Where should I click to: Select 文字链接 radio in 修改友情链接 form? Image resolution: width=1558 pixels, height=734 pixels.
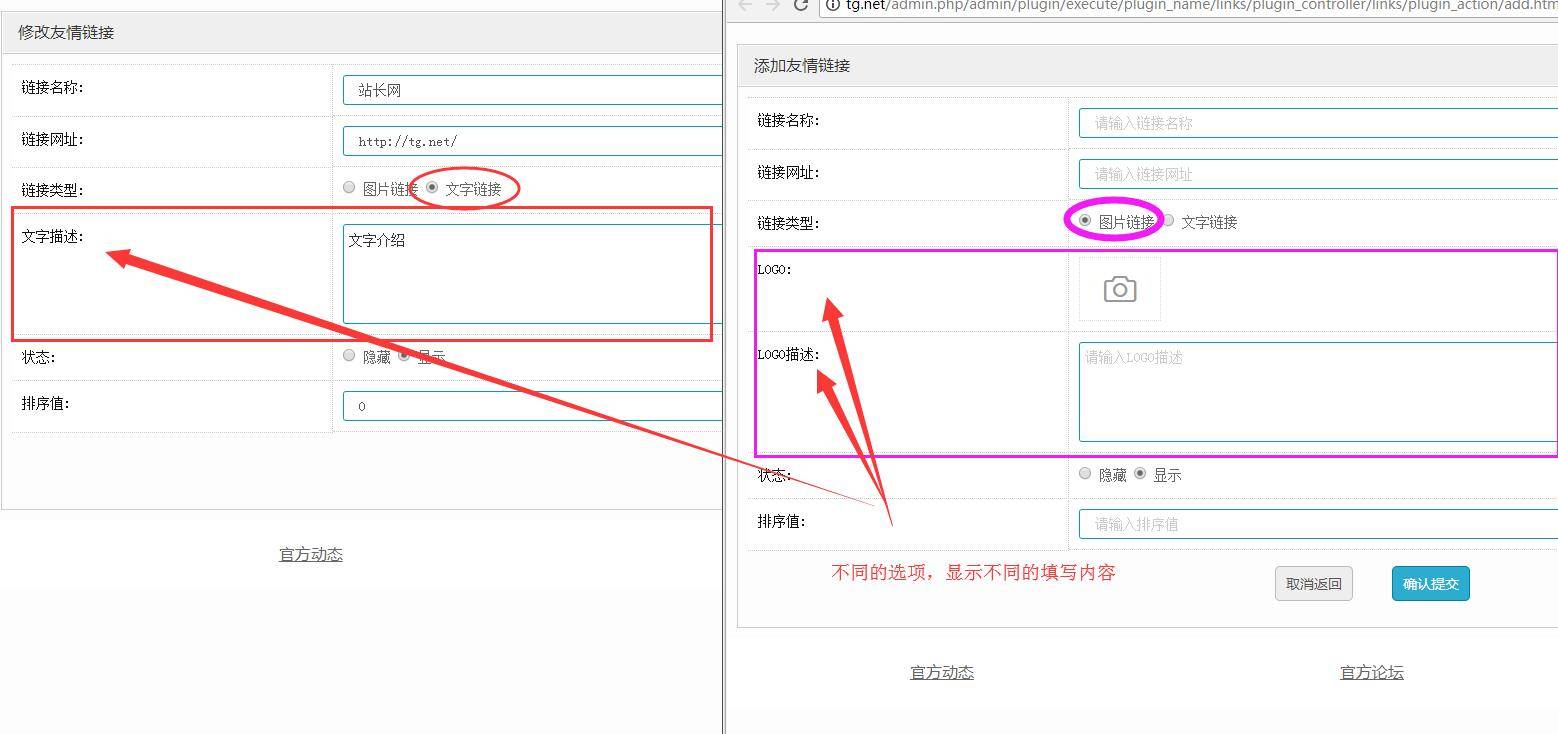tap(432, 187)
